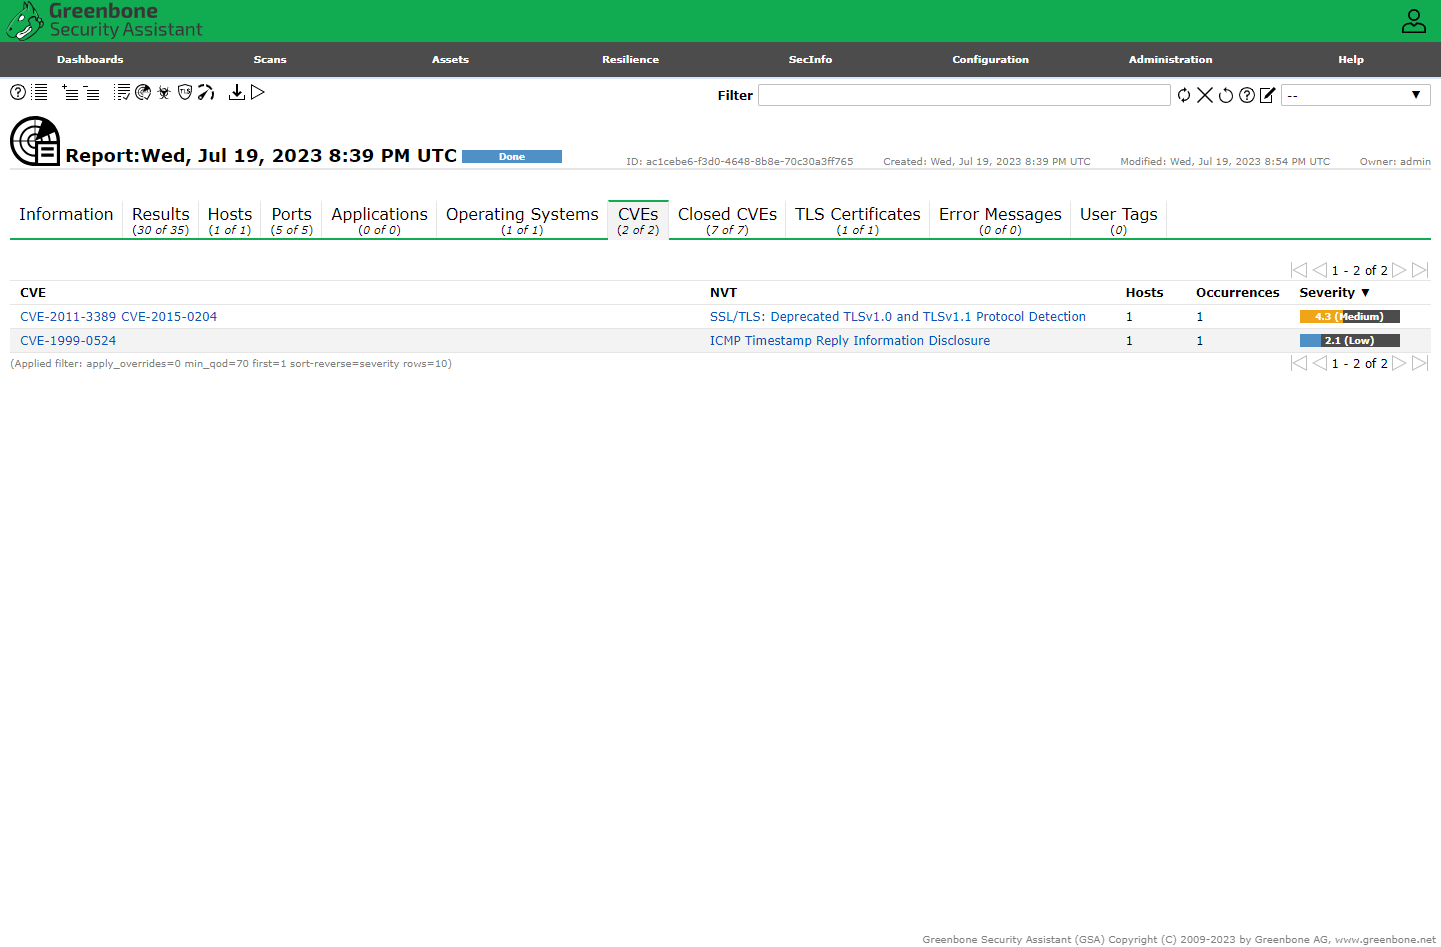Open the Resilience menu
This screenshot has height=947, width=1441.
630,59
